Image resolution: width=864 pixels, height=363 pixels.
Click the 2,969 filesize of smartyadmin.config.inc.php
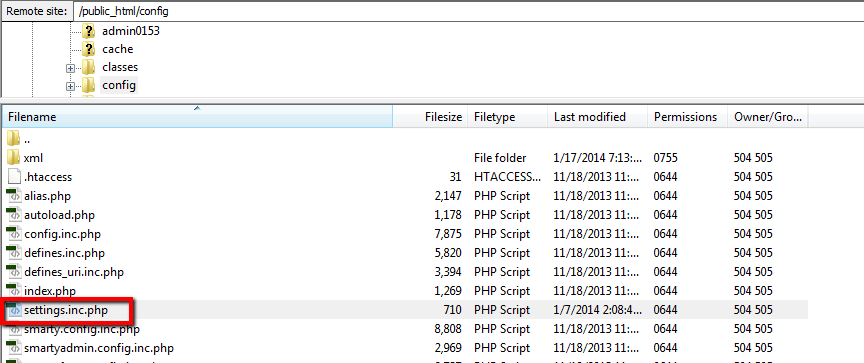point(448,348)
